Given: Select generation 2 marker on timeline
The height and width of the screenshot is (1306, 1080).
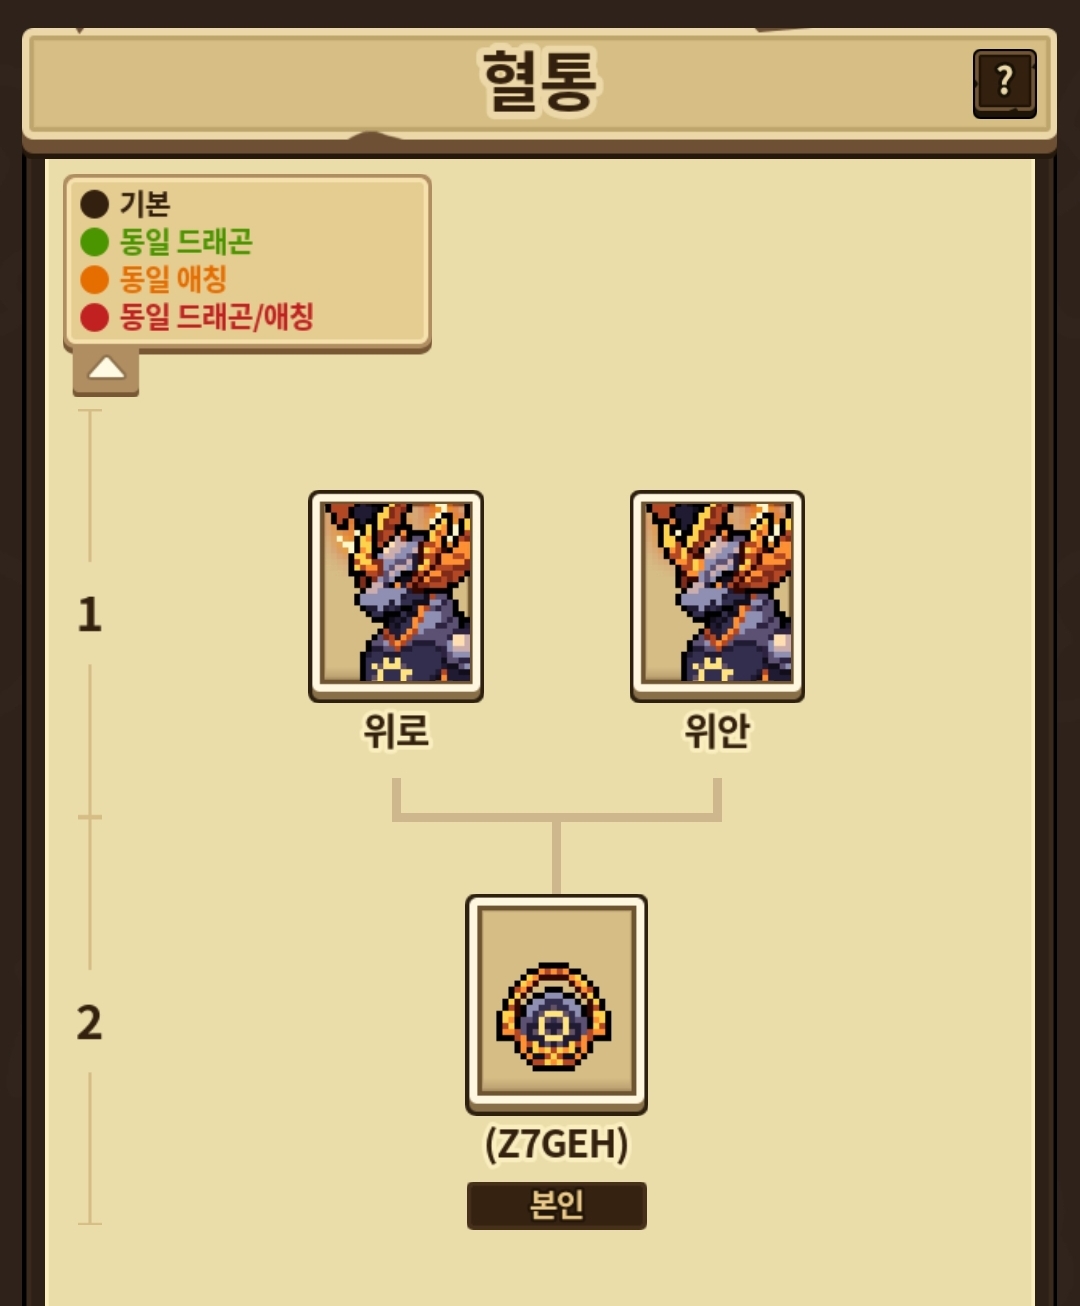Looking at the screenshot, I should 90,1022.
